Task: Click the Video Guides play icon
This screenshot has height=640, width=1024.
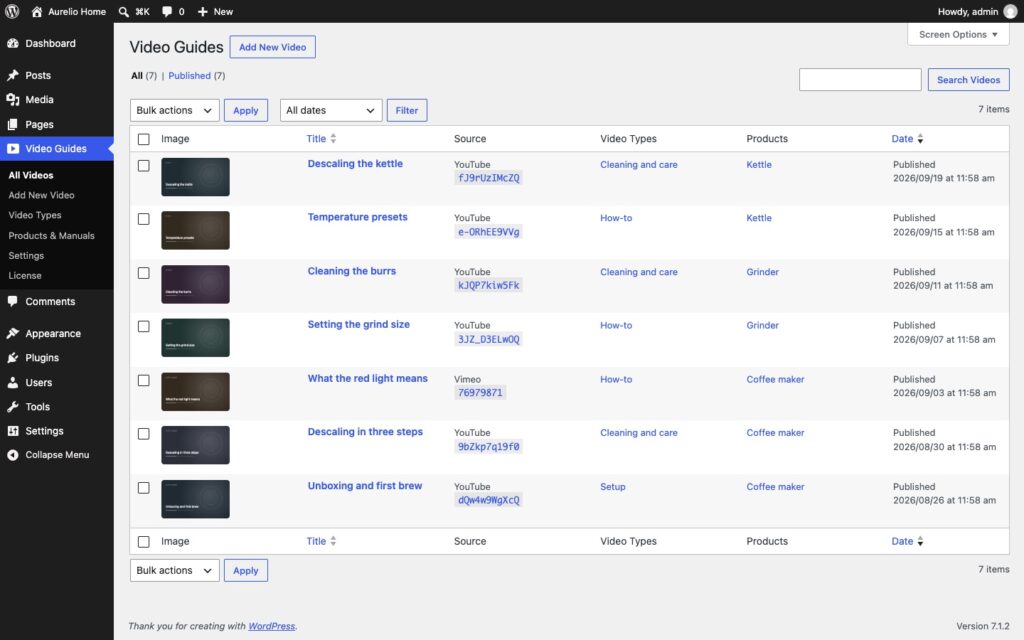Action: coord(12,148)
